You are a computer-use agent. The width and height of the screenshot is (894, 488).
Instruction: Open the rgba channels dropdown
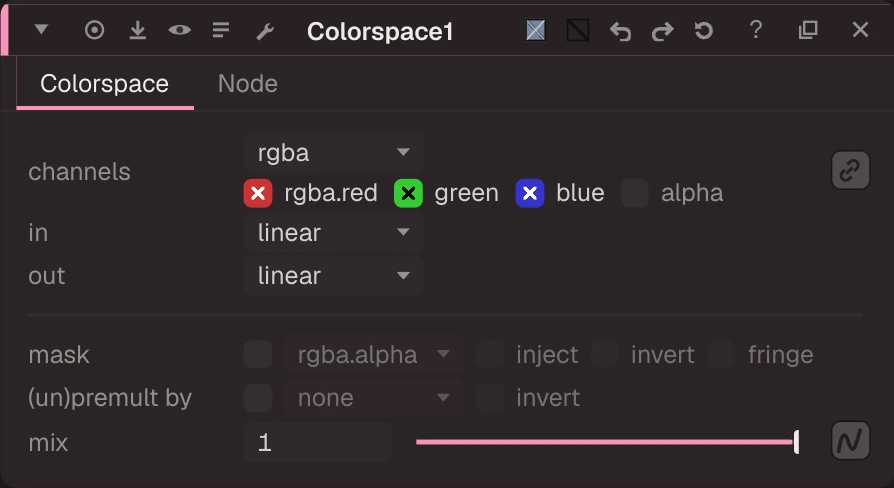pyautogui.click(x=334, y=152)
